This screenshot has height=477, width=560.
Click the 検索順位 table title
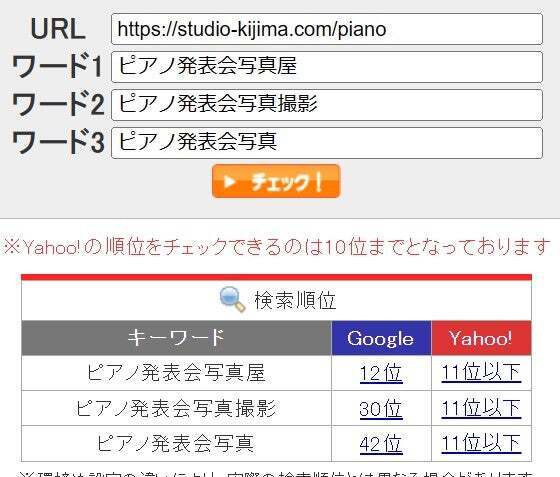[x=295, y=300]
